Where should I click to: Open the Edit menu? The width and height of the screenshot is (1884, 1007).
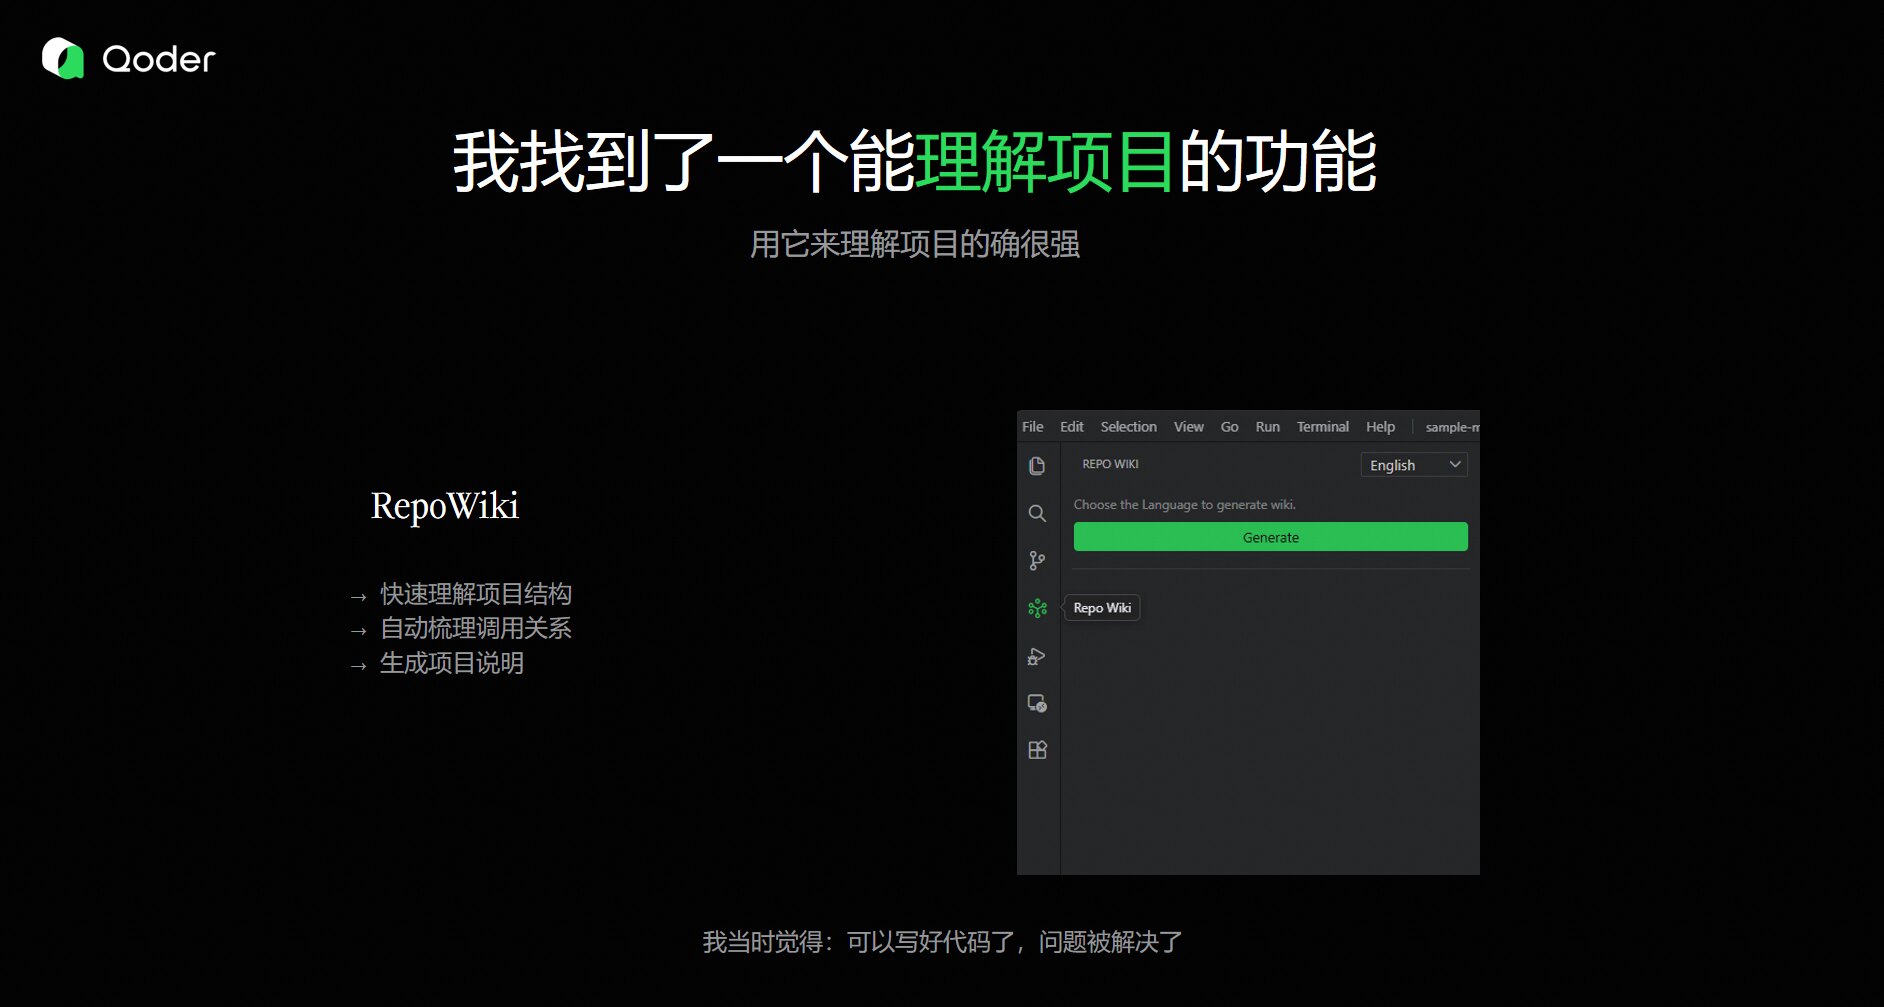click(x=1072, y=427)
